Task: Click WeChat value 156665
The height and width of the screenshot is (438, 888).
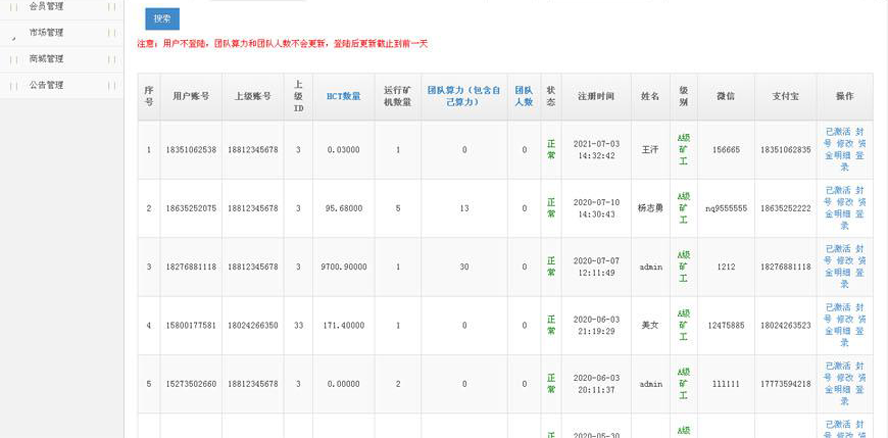Action: point(725,150)
